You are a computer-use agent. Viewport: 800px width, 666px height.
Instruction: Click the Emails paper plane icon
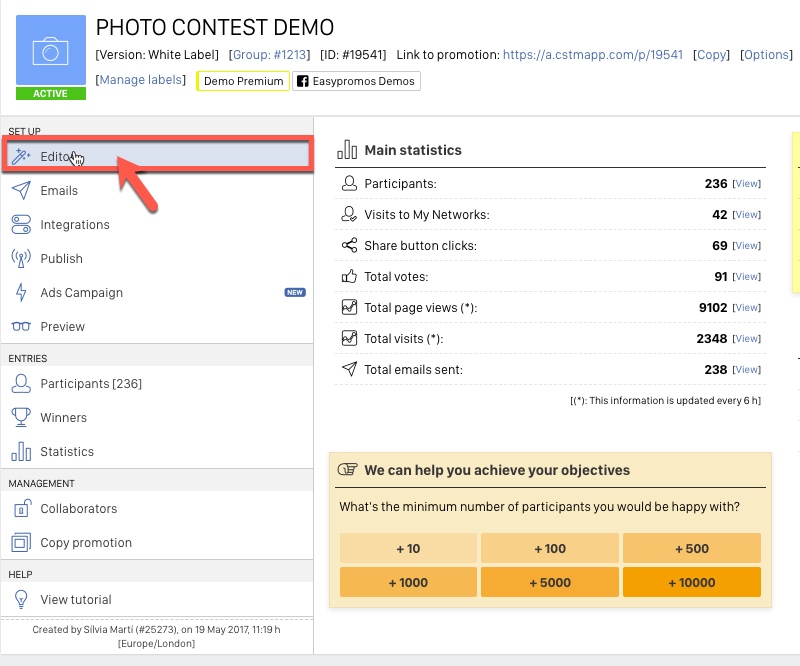point(21,190)
